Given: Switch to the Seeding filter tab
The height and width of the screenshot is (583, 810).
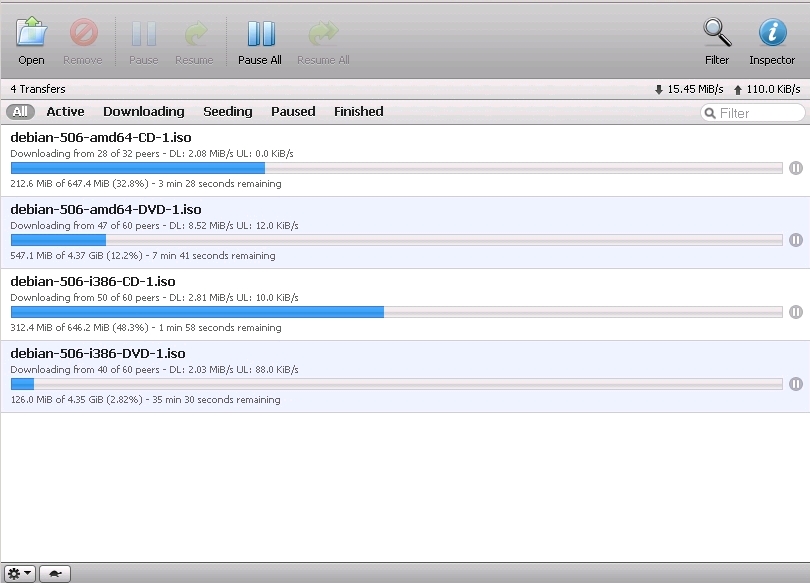Looking at the screenshot, I should point(228,112).
